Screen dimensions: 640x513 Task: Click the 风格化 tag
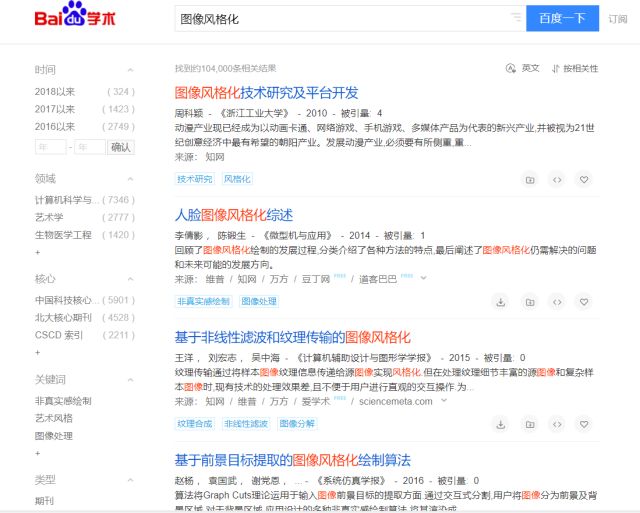237,179
